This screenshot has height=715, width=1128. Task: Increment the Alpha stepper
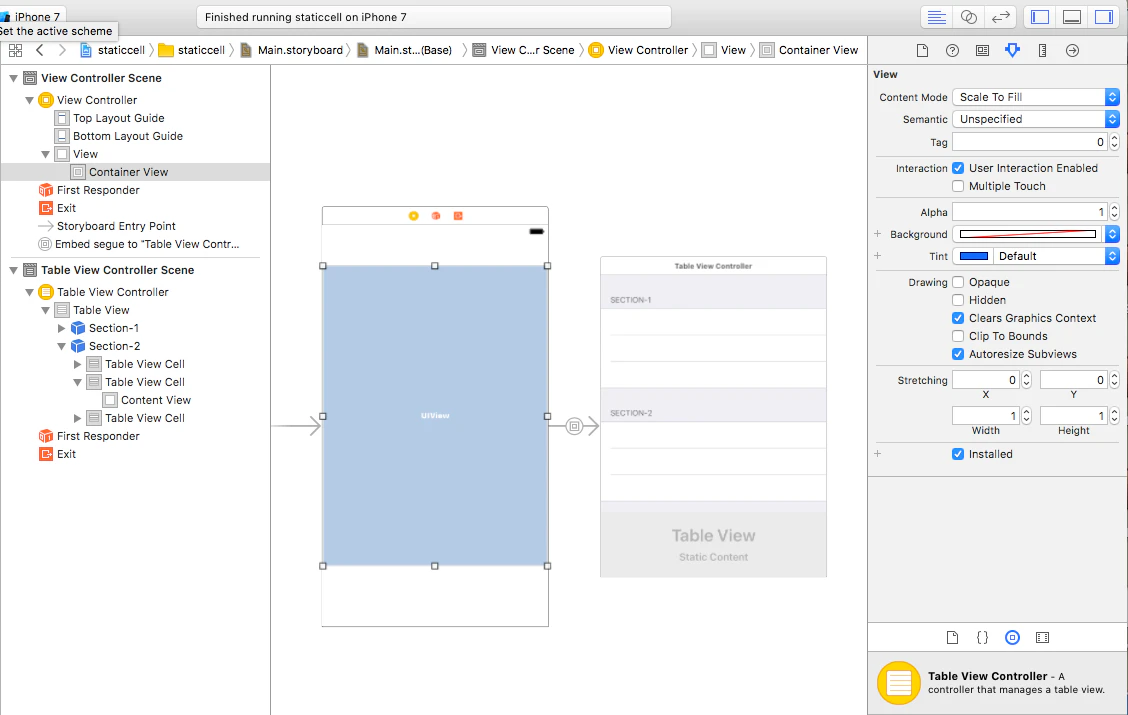(x=1114, y=208)
